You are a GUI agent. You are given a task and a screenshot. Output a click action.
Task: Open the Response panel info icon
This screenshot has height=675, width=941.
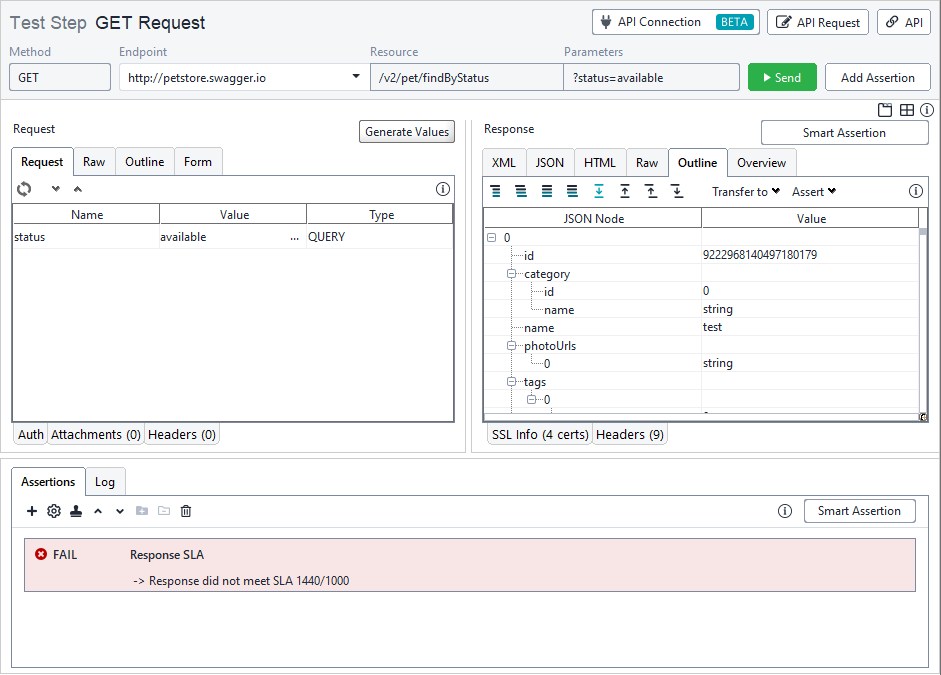916,190
